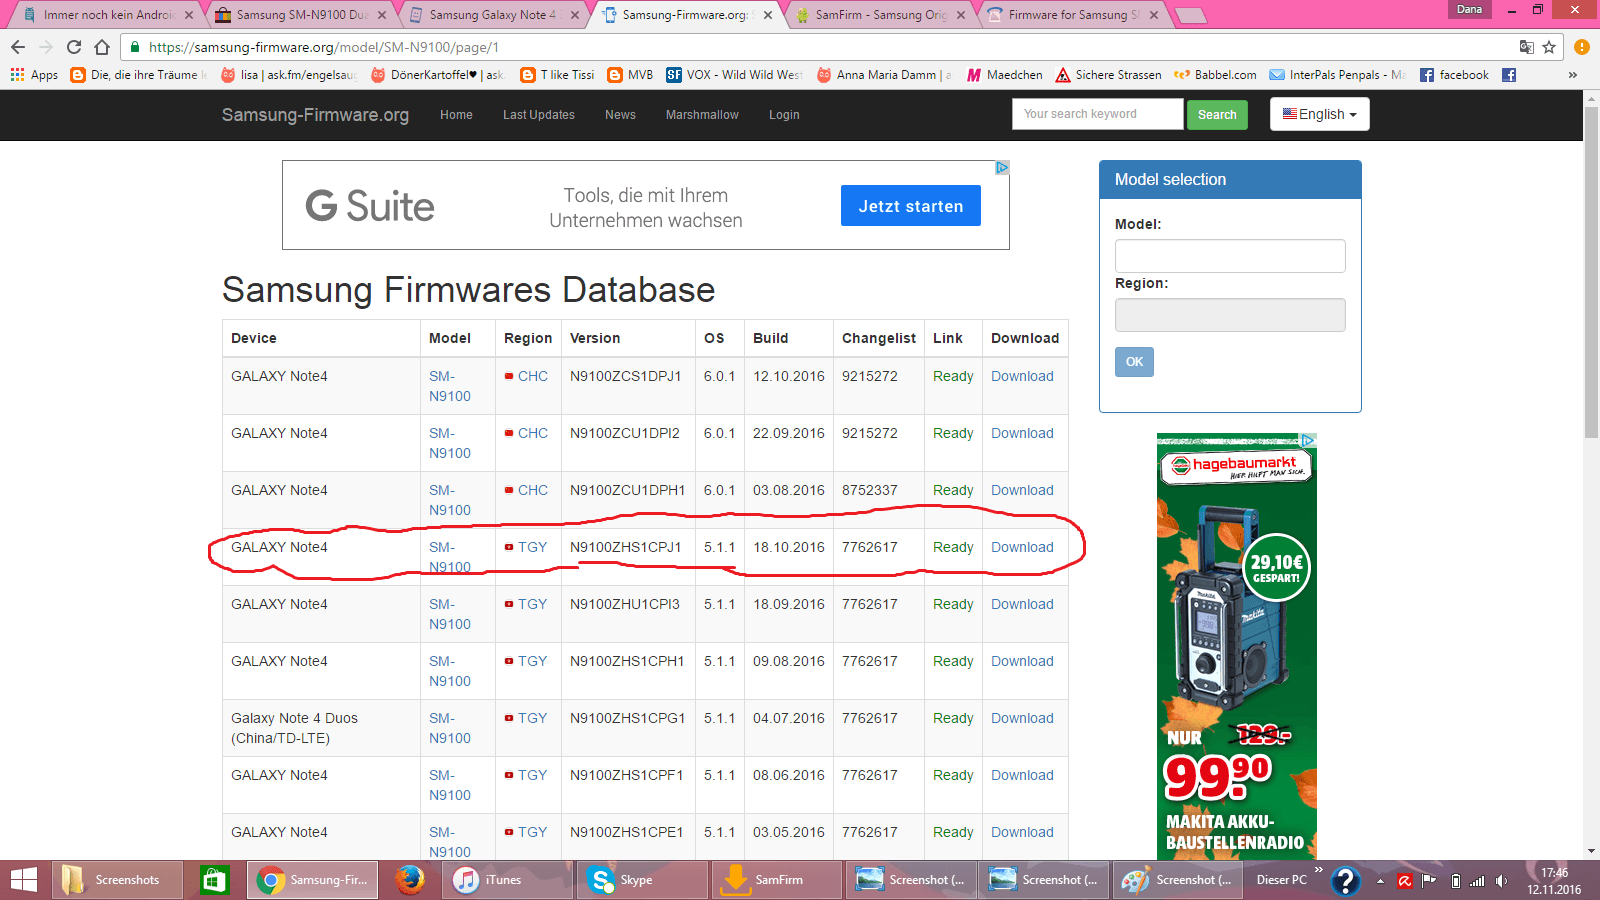The width and height of the screenshot is (1600, 900).
Task: Click the page vertical scrollbar
Action: tap(1591, 271)
